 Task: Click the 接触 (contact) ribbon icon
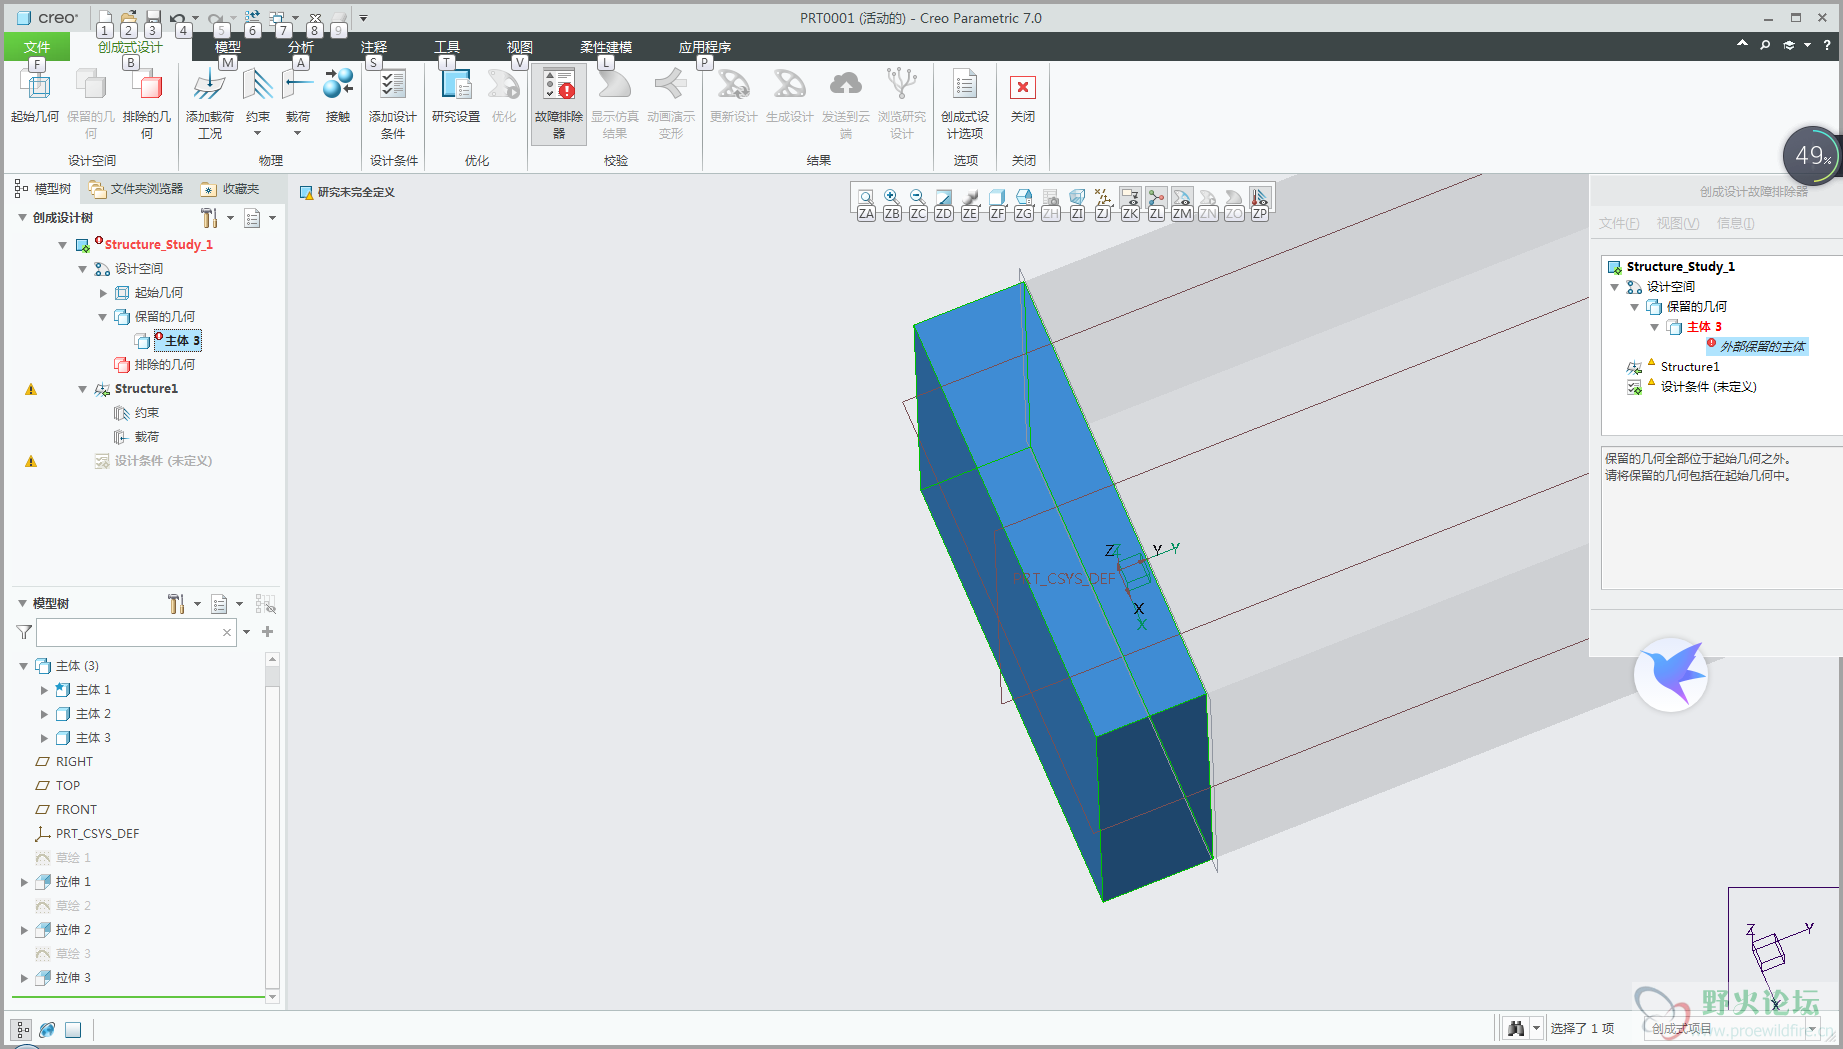(x=338, y=96)
